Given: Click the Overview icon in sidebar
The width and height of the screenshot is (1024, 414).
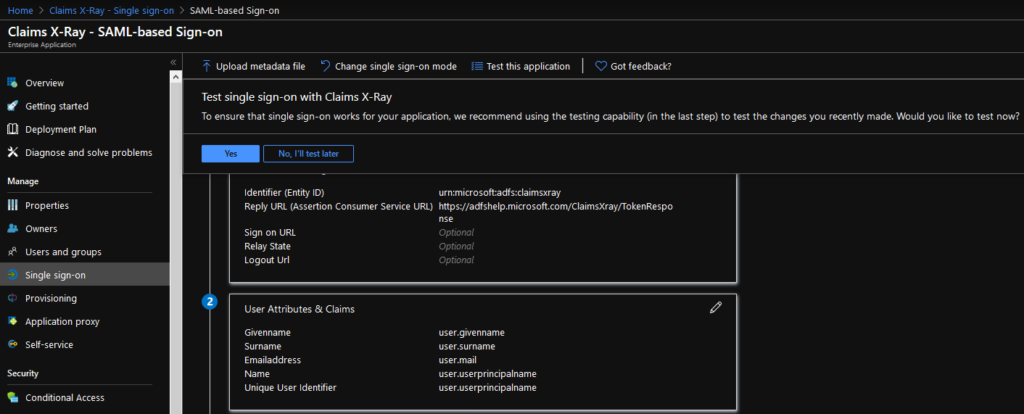Looking at the screenshot, I should [13, 83].
